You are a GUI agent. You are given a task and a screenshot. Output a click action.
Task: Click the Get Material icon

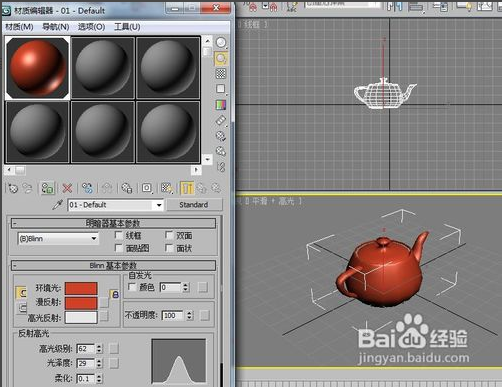13,188
